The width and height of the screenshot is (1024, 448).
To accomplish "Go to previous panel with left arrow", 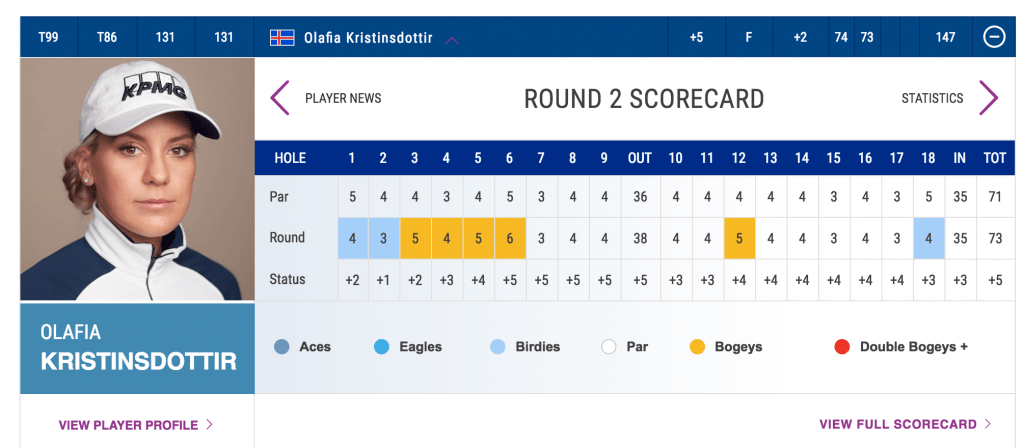I will click(x=280, y=98).
